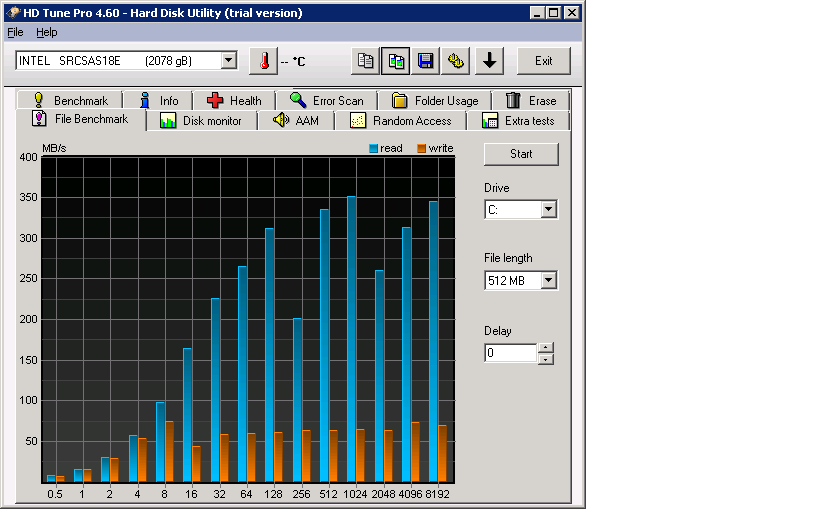
Task: Open the Random Access tab
Action: 401,121
